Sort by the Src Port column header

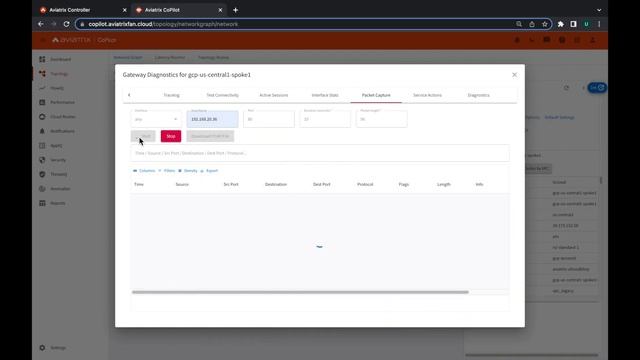[x=231, y=184]
